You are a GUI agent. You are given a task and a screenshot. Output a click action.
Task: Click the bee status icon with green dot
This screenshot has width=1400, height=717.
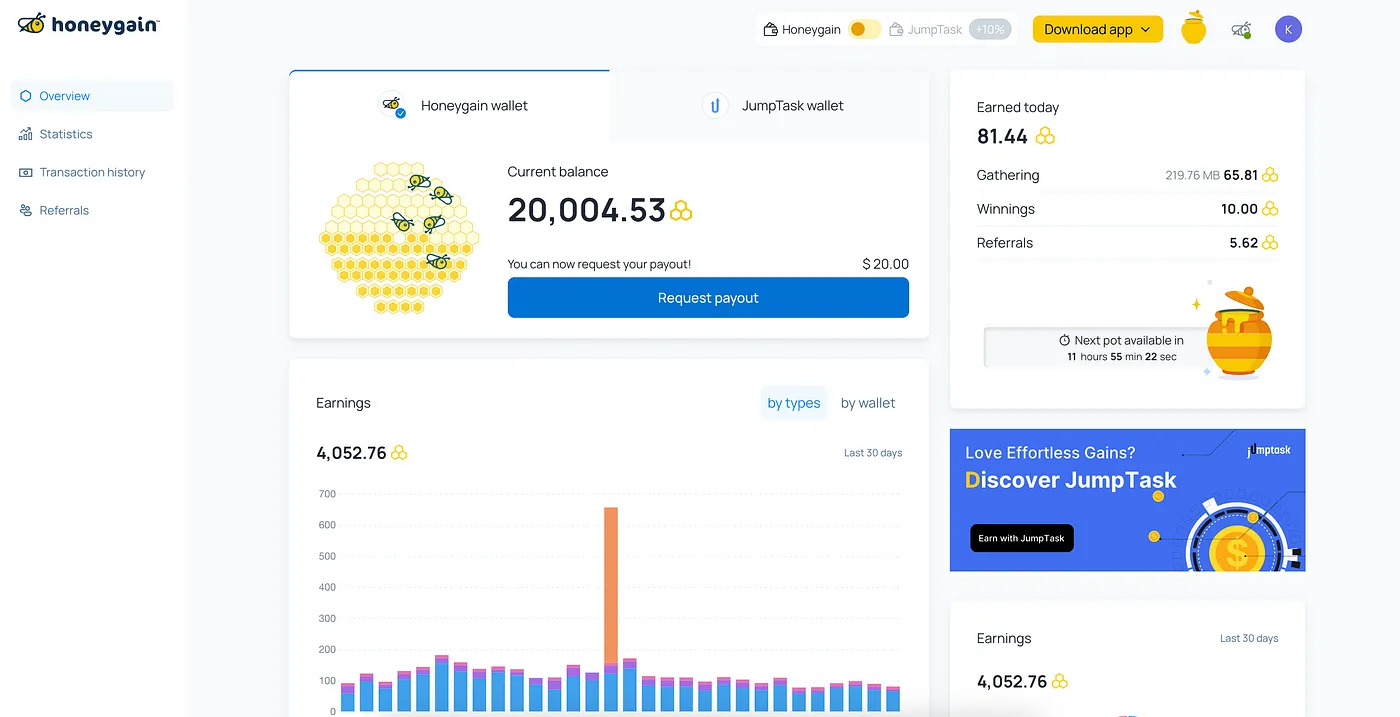pyautogui.click(x=1241, y=30)
